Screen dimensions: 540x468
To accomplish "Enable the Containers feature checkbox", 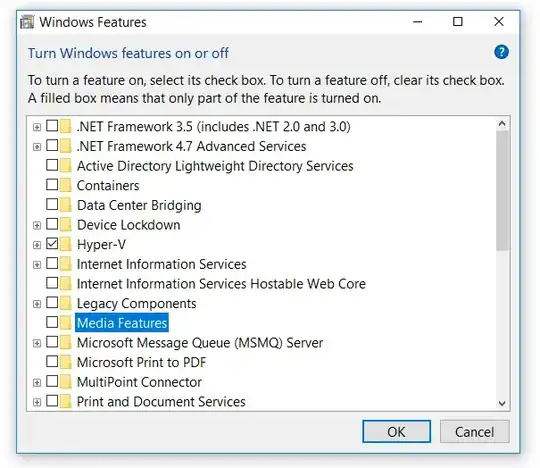I will click(x=52, y=185).
